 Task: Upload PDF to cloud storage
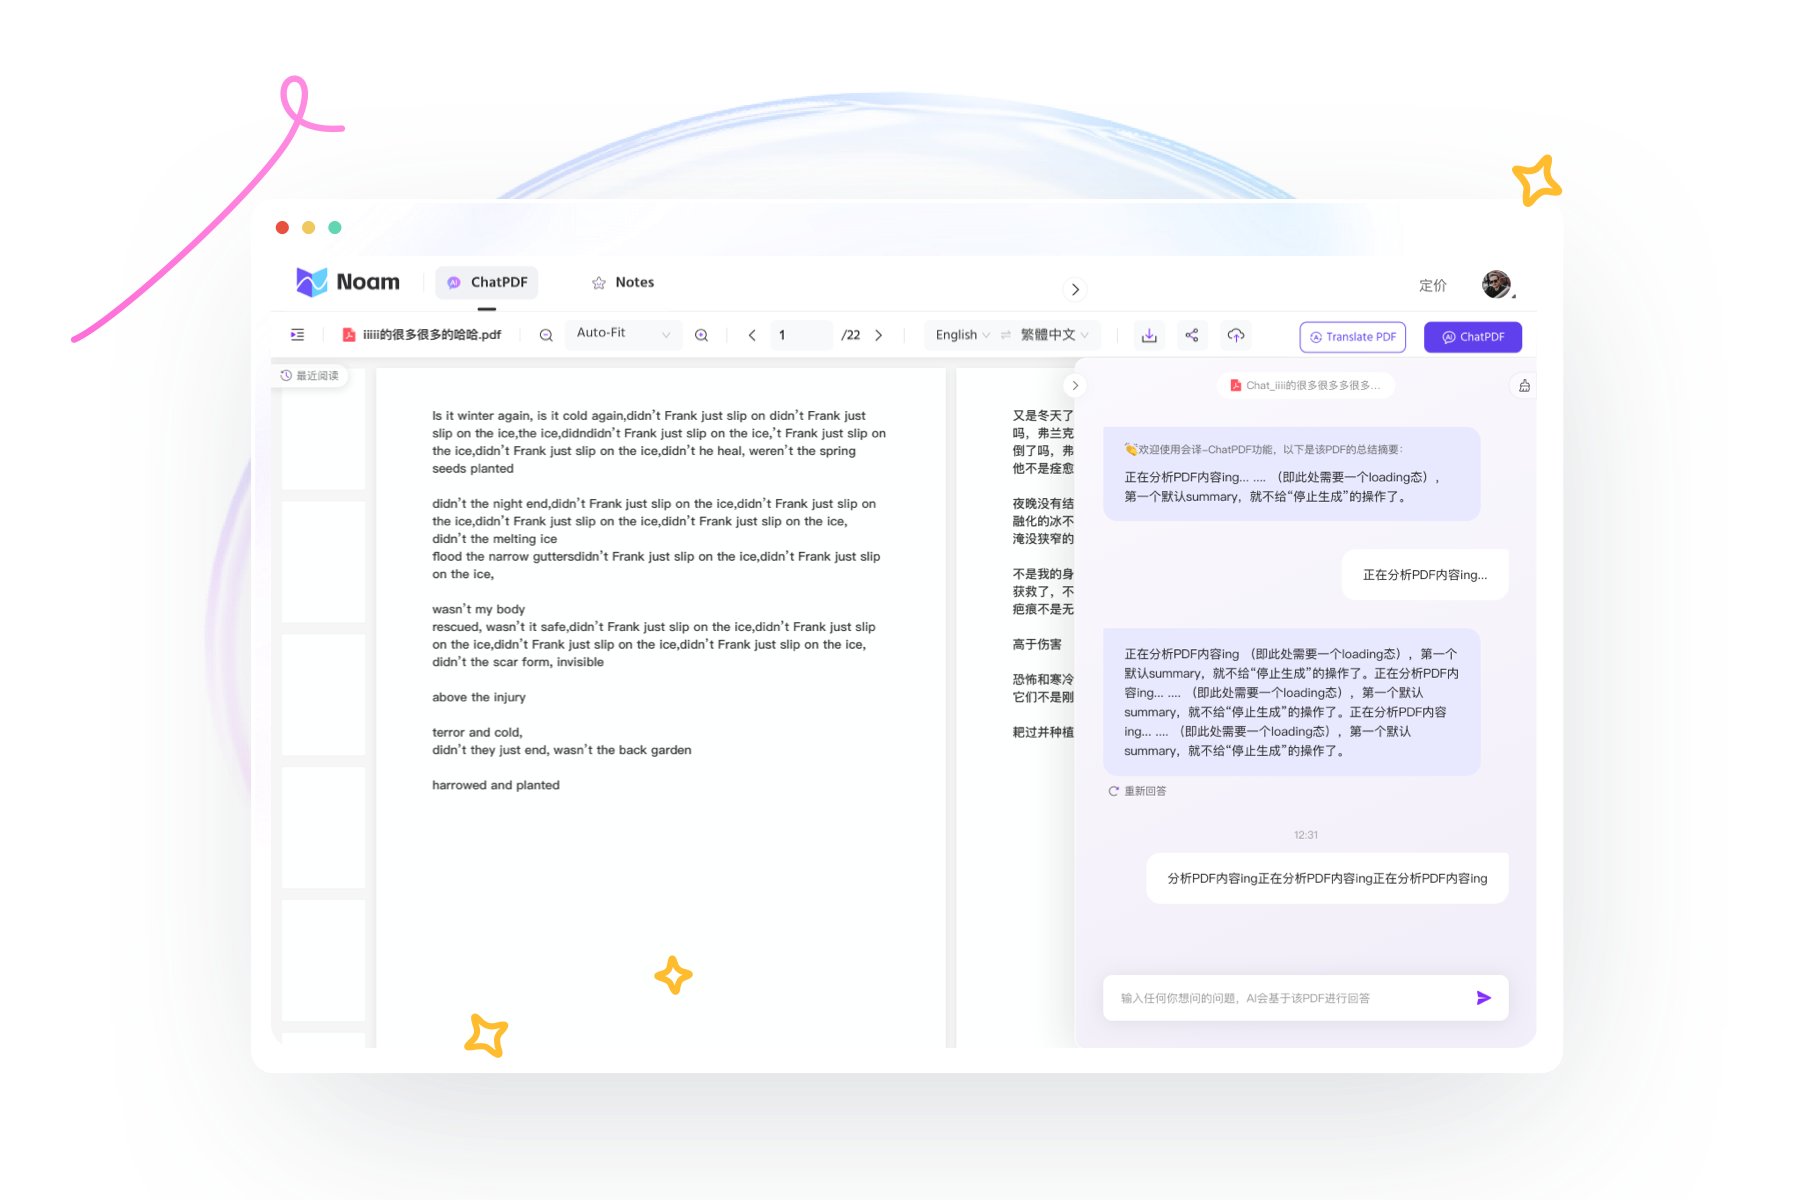(x=1235, y=335)
